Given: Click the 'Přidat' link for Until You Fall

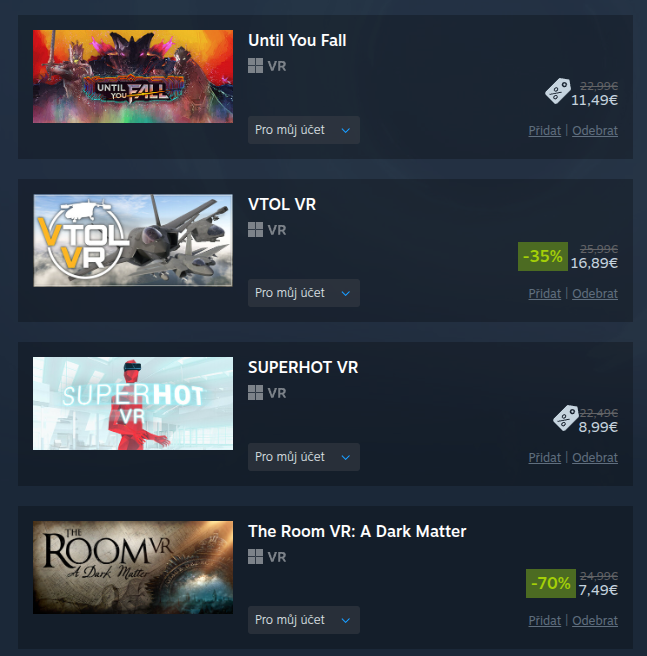Looking at the screenshot, I should [x=544, y=131].
